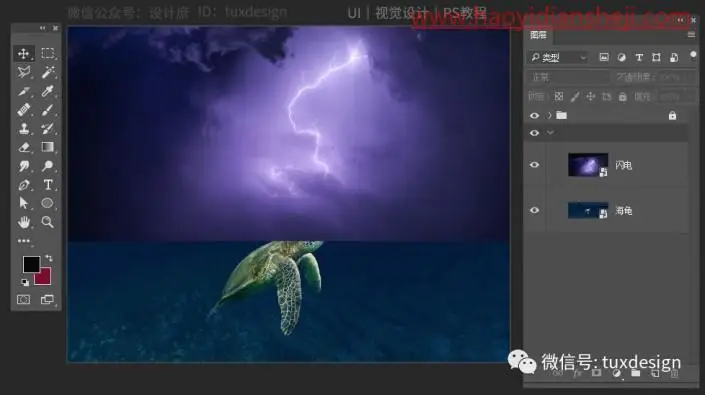Select the Brush tool
705x395 pixels.
click(47, 110)
